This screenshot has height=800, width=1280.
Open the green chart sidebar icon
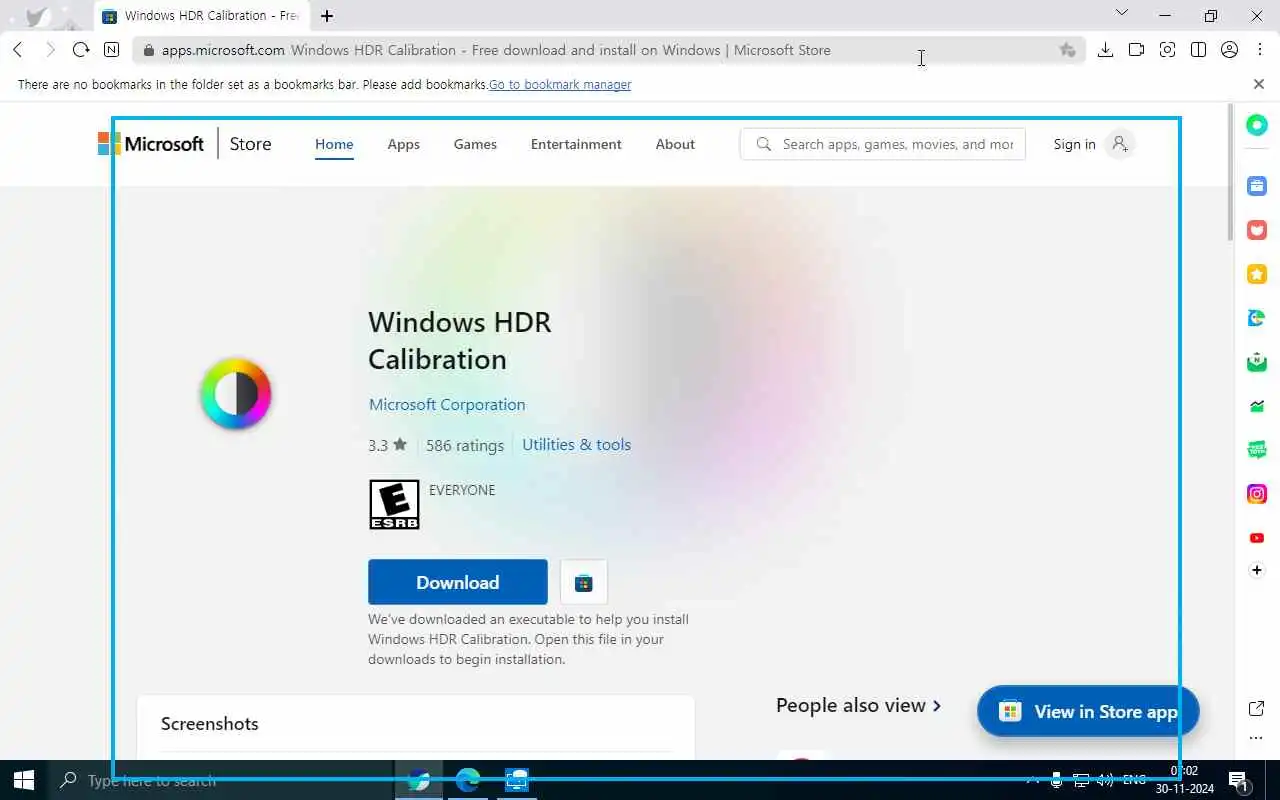pos(1257,406)
